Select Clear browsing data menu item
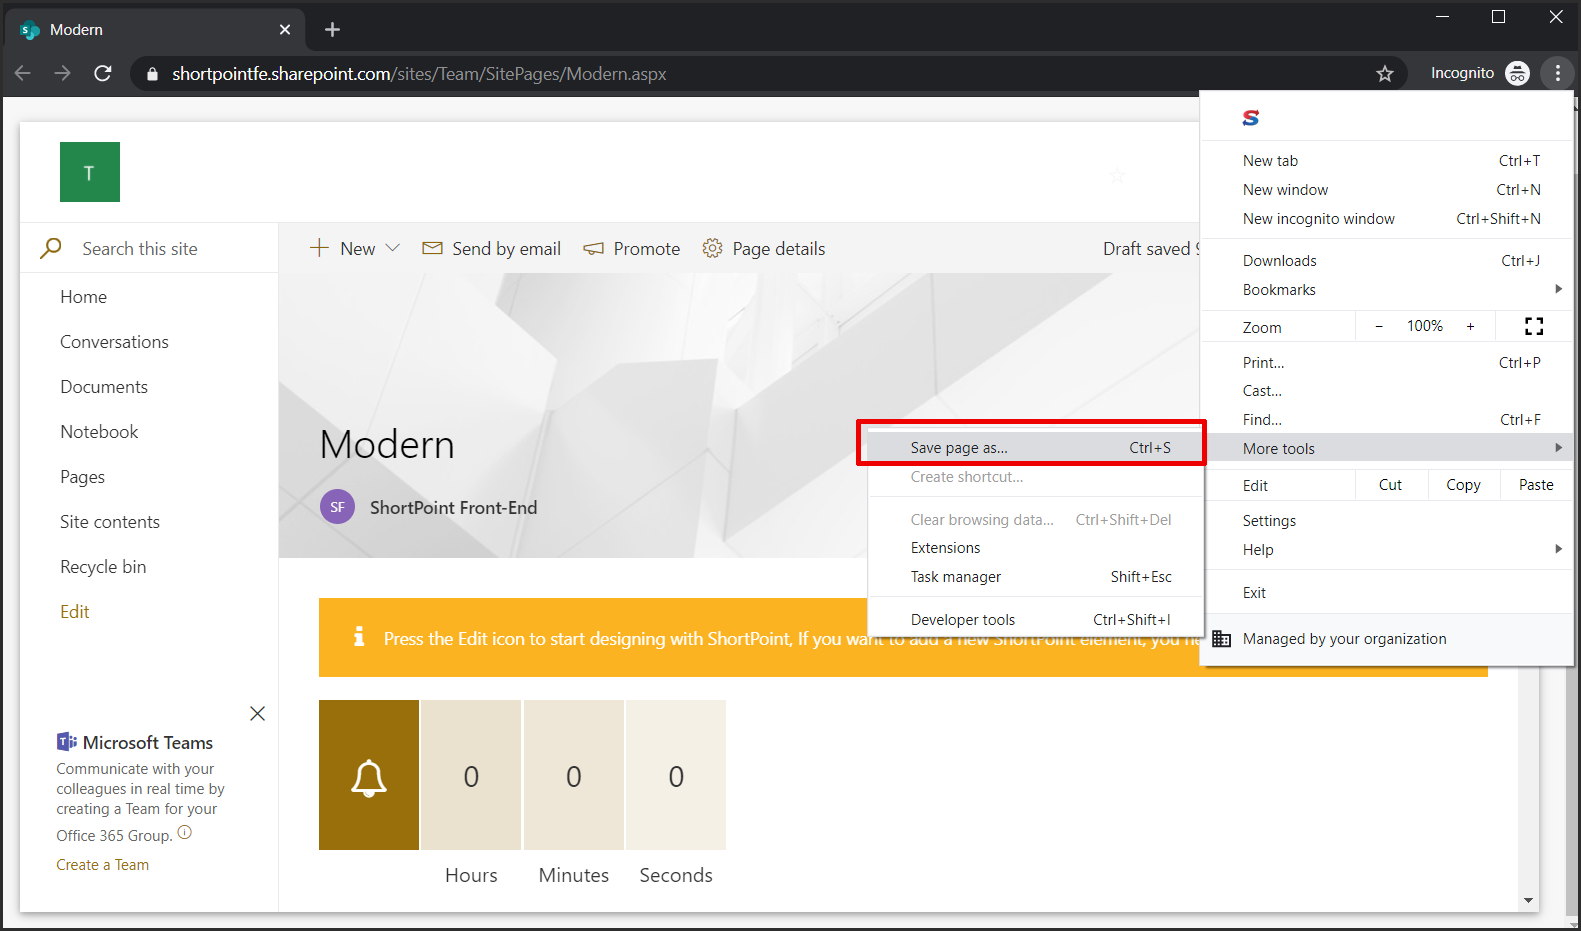The image size is (1581, 931). pos(1035,520)
